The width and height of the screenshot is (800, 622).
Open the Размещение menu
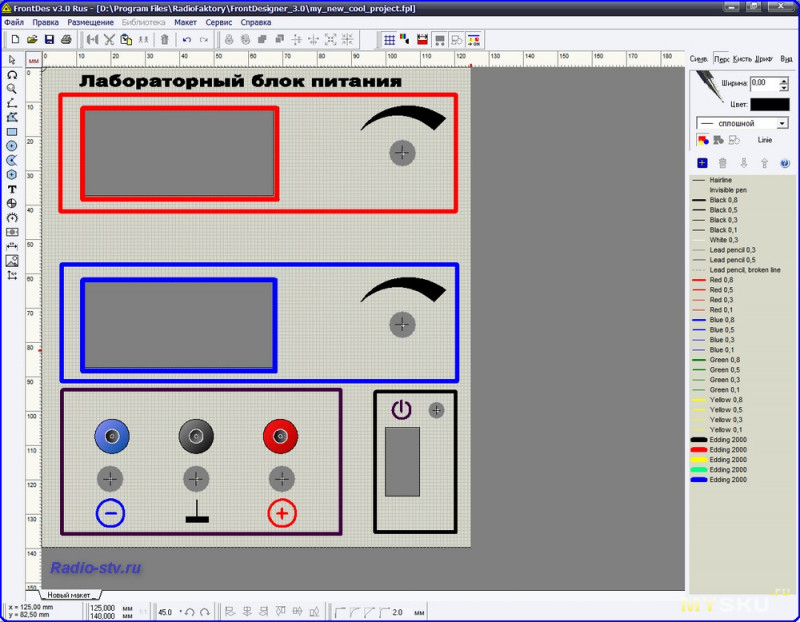tap(90, 22)
